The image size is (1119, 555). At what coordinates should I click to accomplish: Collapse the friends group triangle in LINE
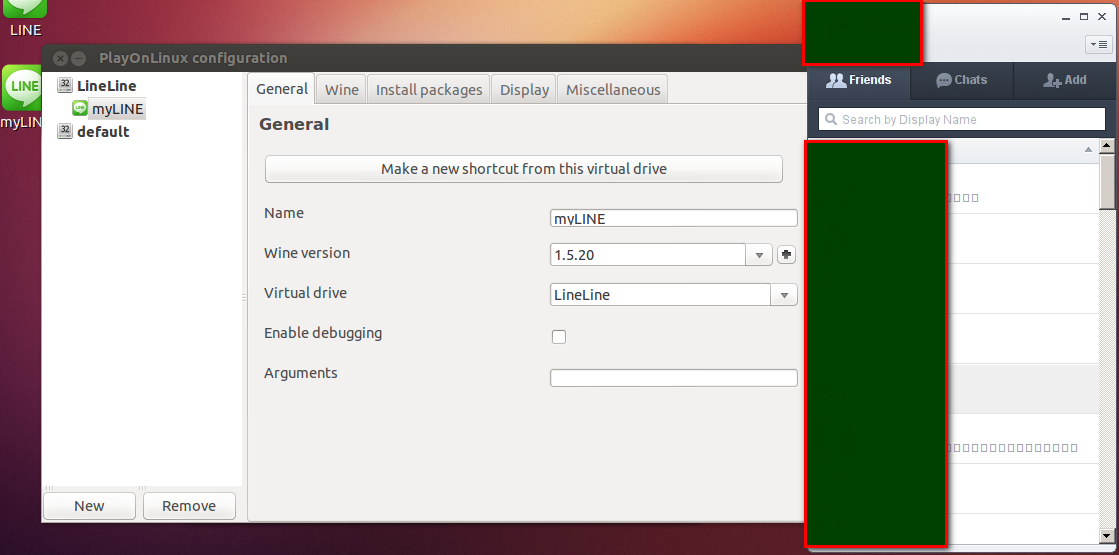pos(1088,149)
